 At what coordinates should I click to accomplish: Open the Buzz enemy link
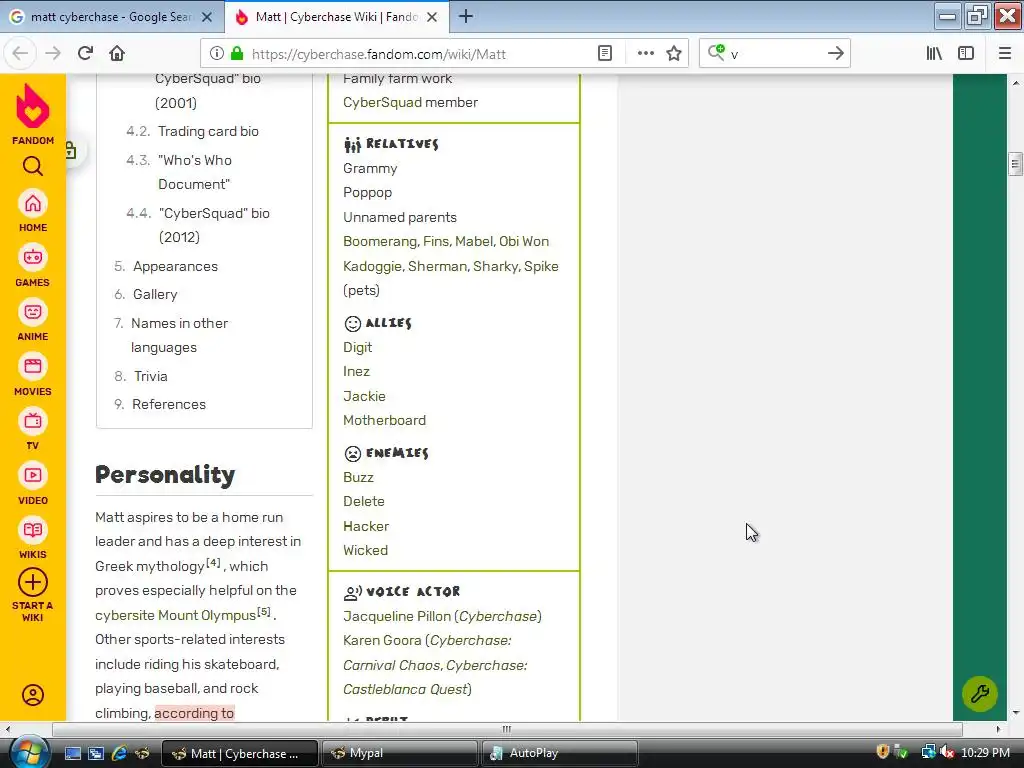click(x=359, y=477)
